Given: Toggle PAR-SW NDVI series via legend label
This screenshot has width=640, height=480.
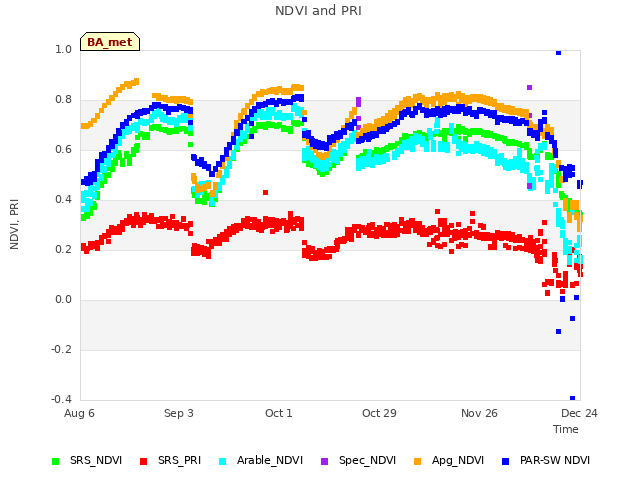Looking at the screenshot, I should pyautogui.click(x=555, y=460).
